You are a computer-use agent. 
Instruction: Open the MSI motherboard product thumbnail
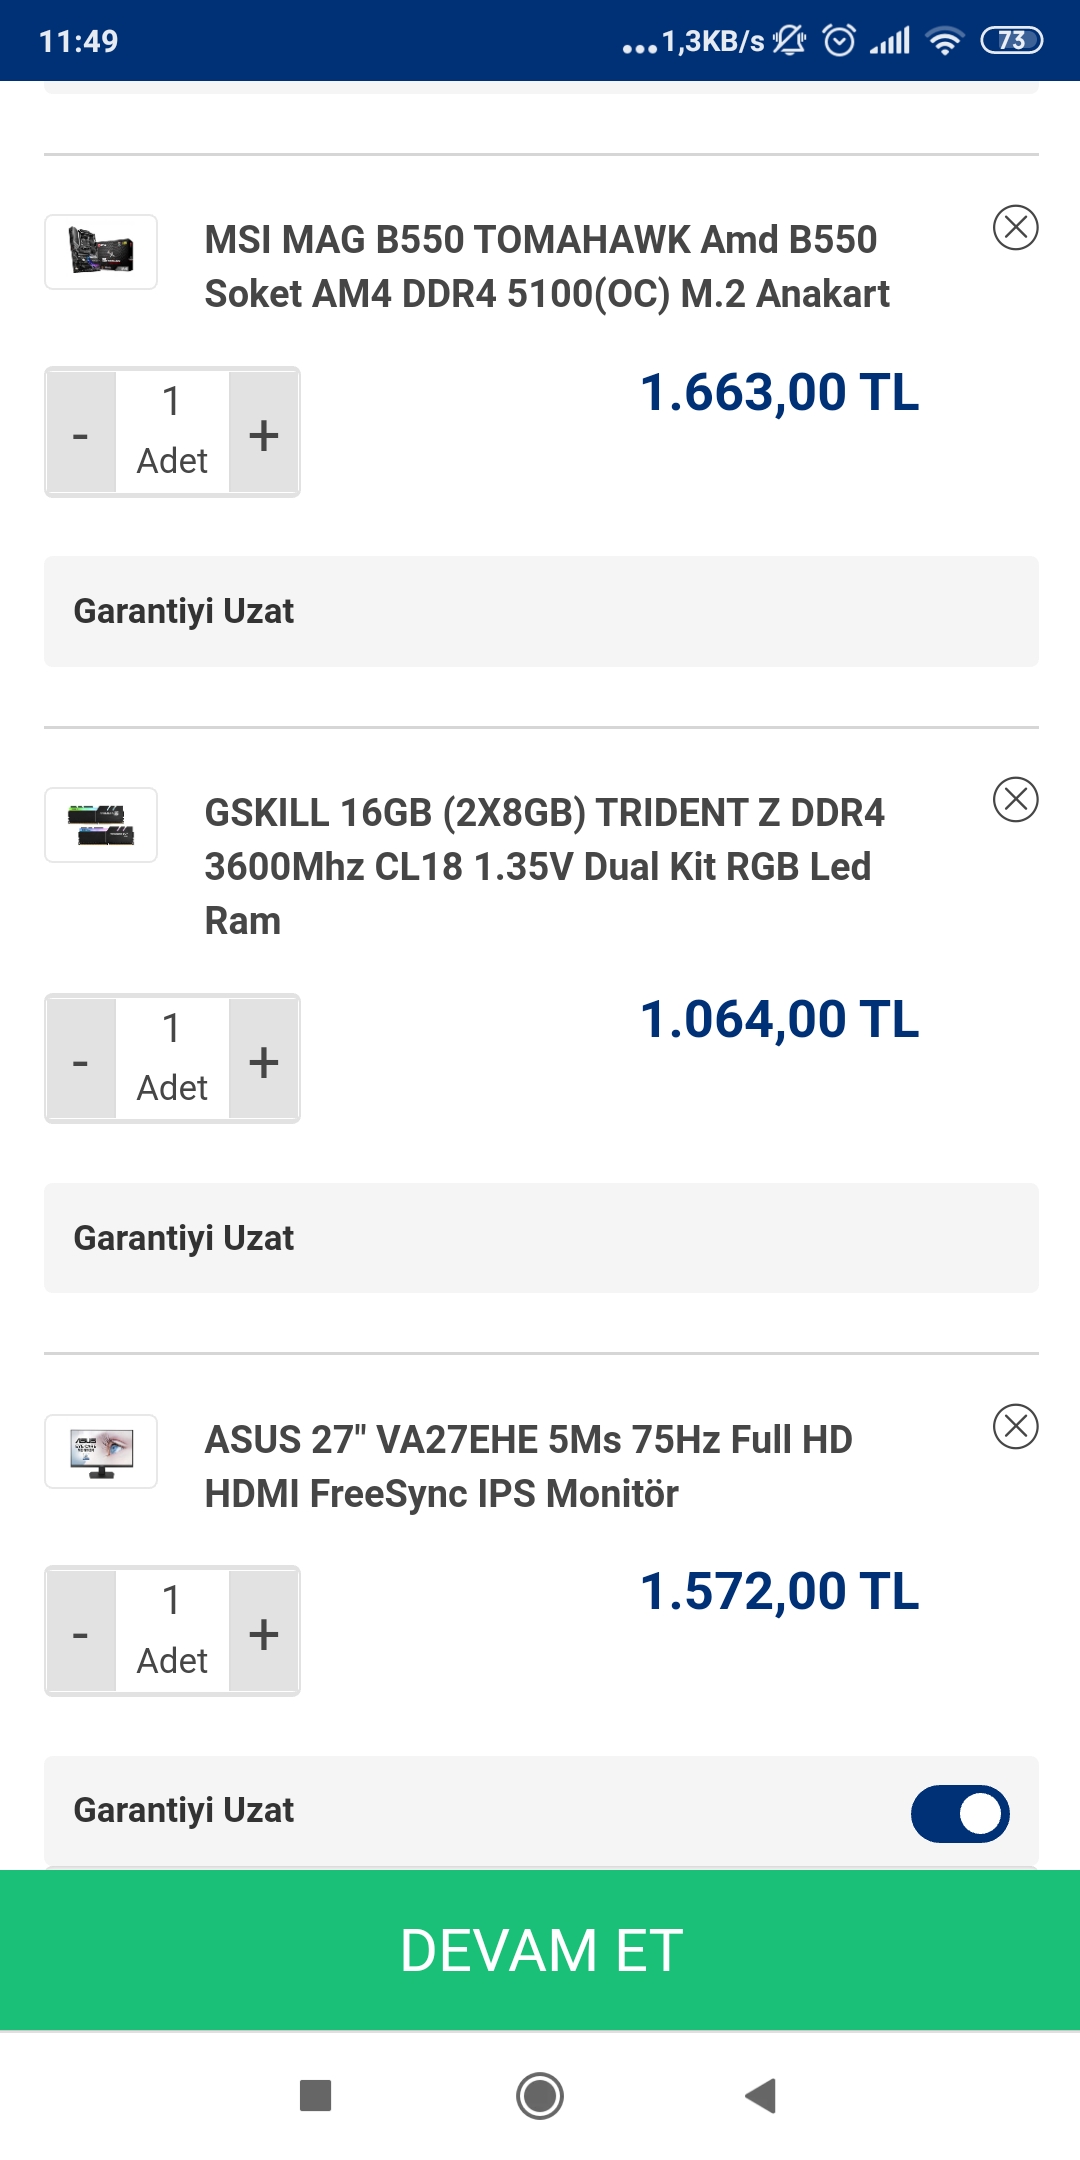coord(101,252)
